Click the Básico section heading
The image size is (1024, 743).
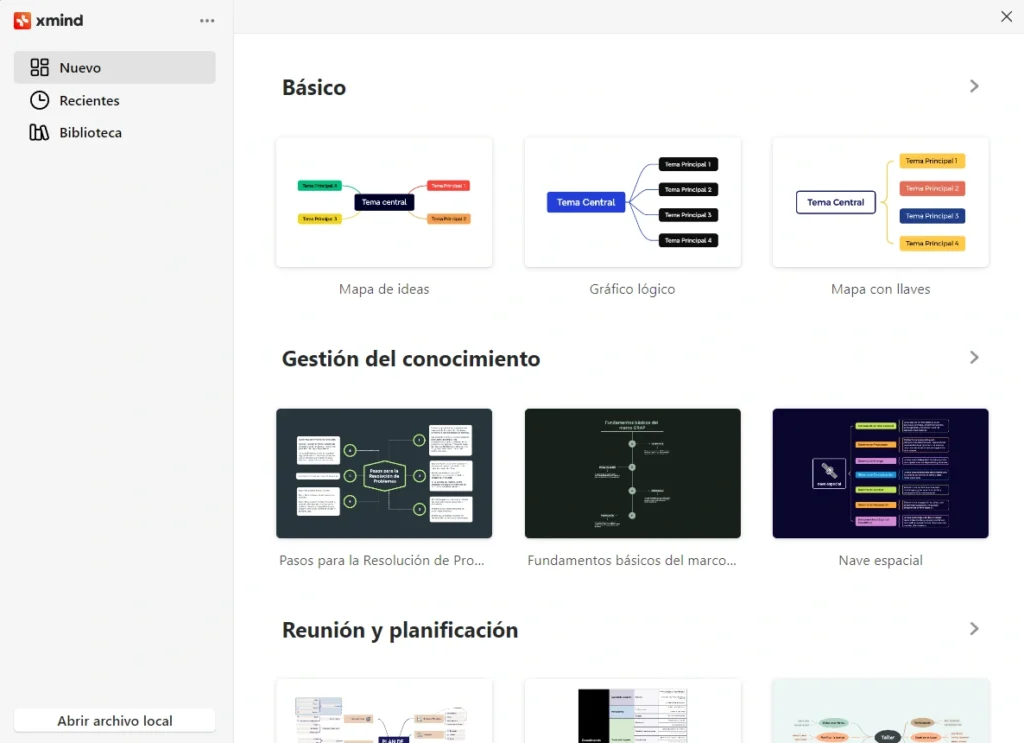tap(314, 87)
